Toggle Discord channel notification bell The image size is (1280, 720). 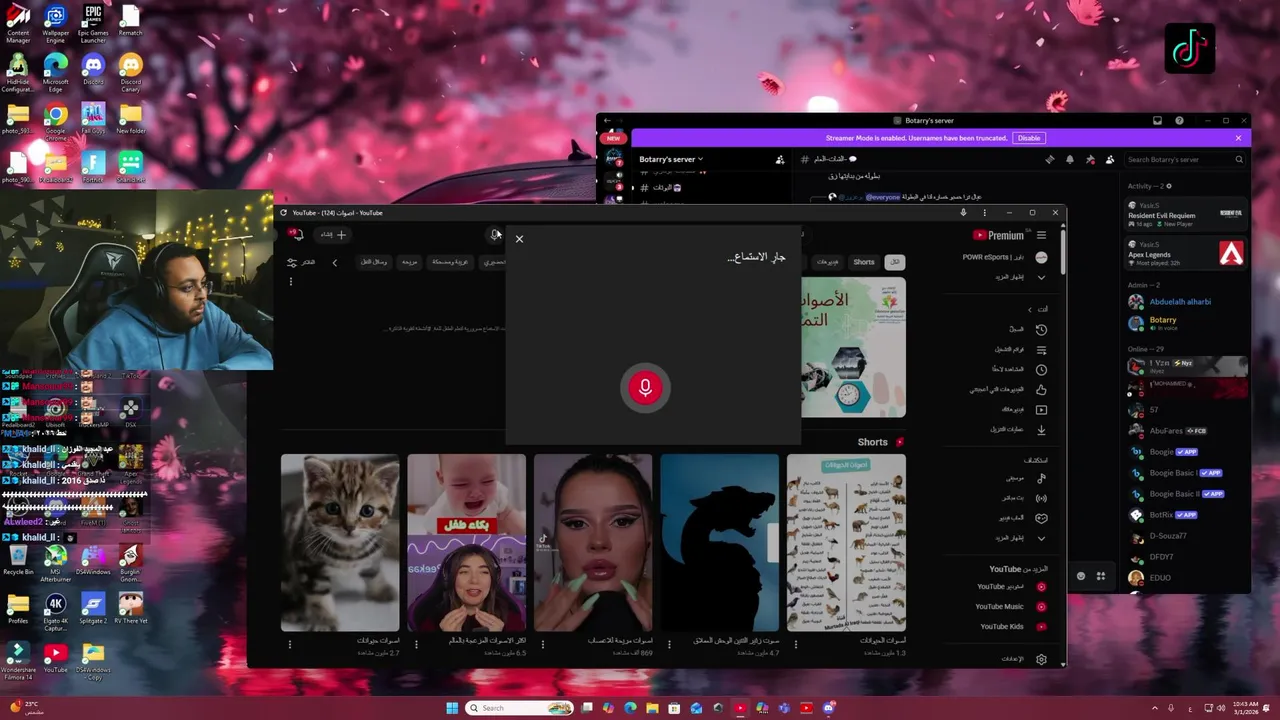click(x=1070, y=159)
